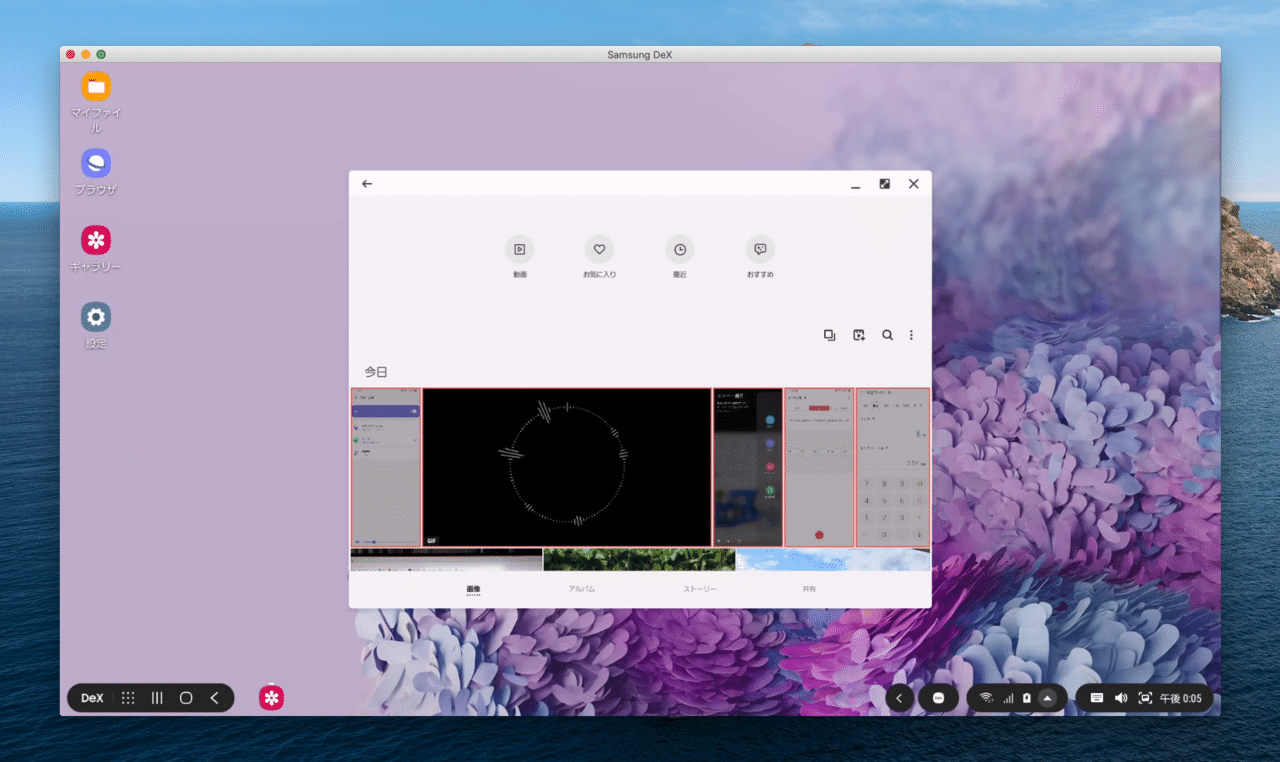Viewport: 1280px width, 762px height.
Task: Open the 動画 (Videos) category icon
Action: 519,250
